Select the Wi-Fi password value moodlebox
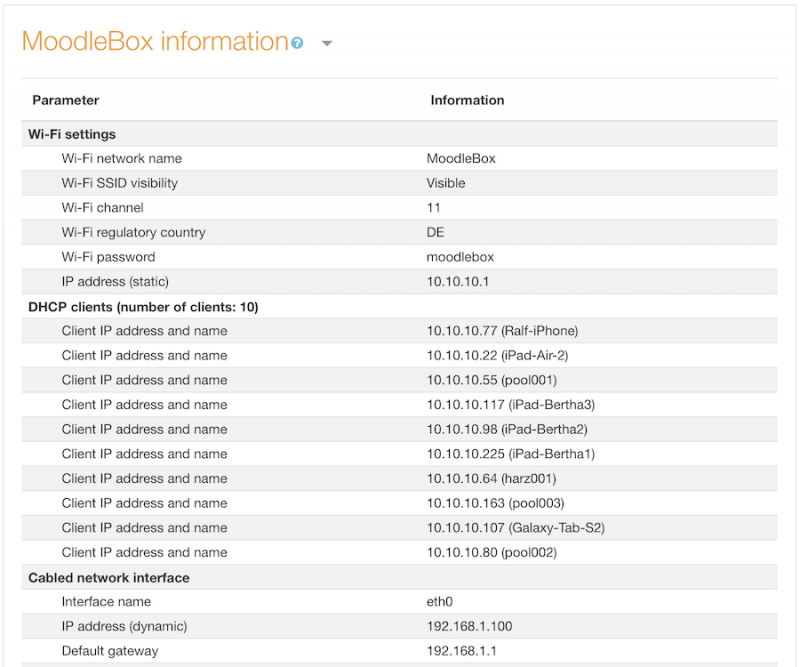The width and height of the screenshot is (800, 667). point(460,257)
